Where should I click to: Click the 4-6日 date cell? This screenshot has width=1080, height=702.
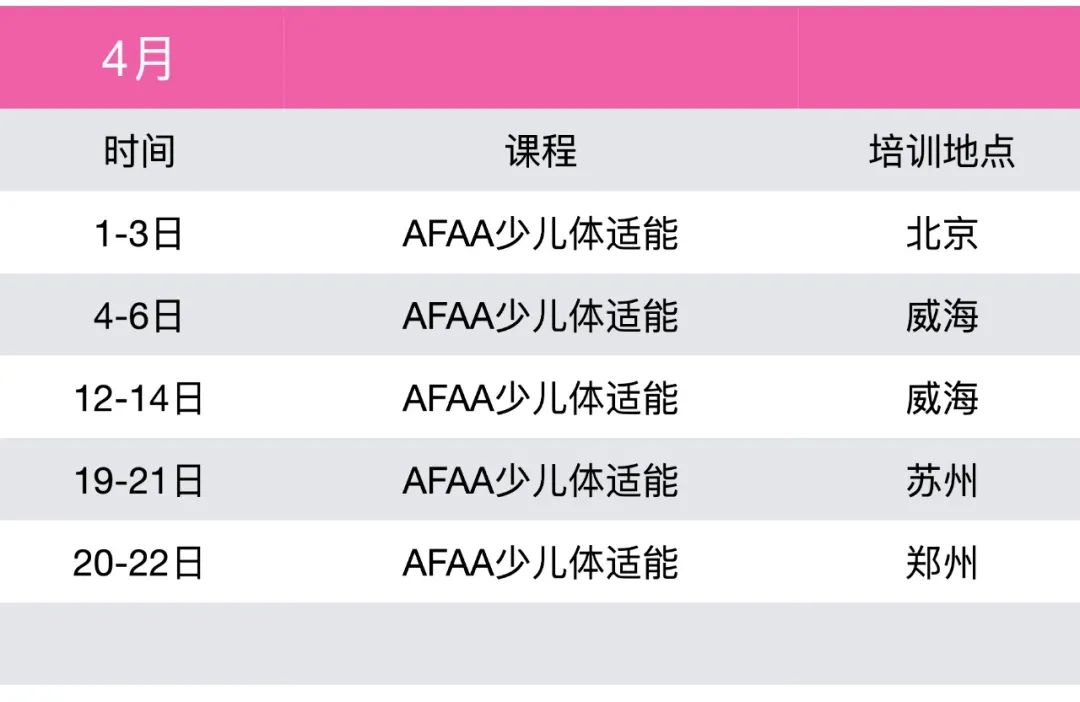(x=139, y=316)
